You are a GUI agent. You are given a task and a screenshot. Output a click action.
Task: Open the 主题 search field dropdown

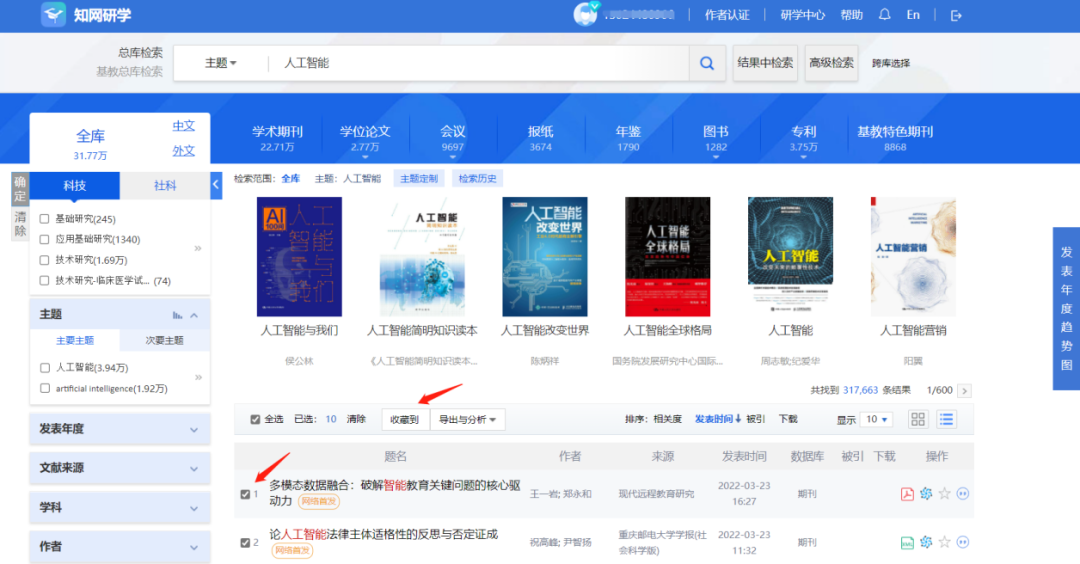(220, 63)
